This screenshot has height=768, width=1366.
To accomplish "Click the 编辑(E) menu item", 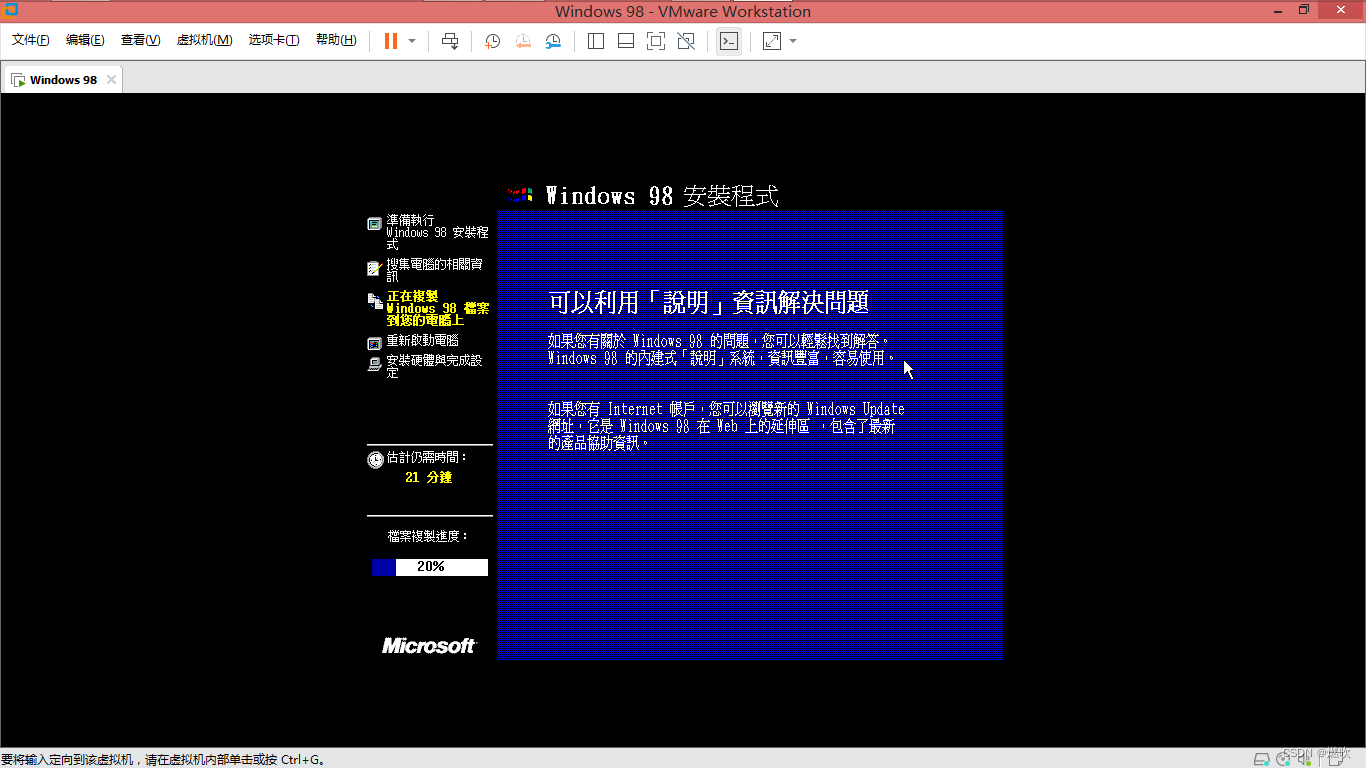I will coord(85,40).
